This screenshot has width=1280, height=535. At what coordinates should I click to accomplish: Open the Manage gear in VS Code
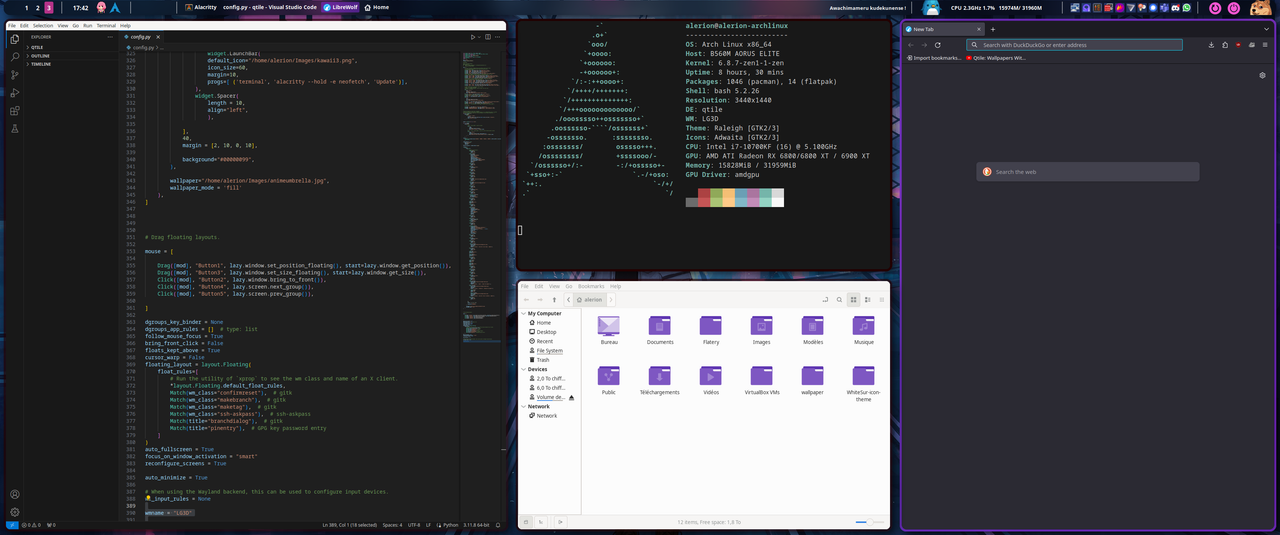(14, 511)
